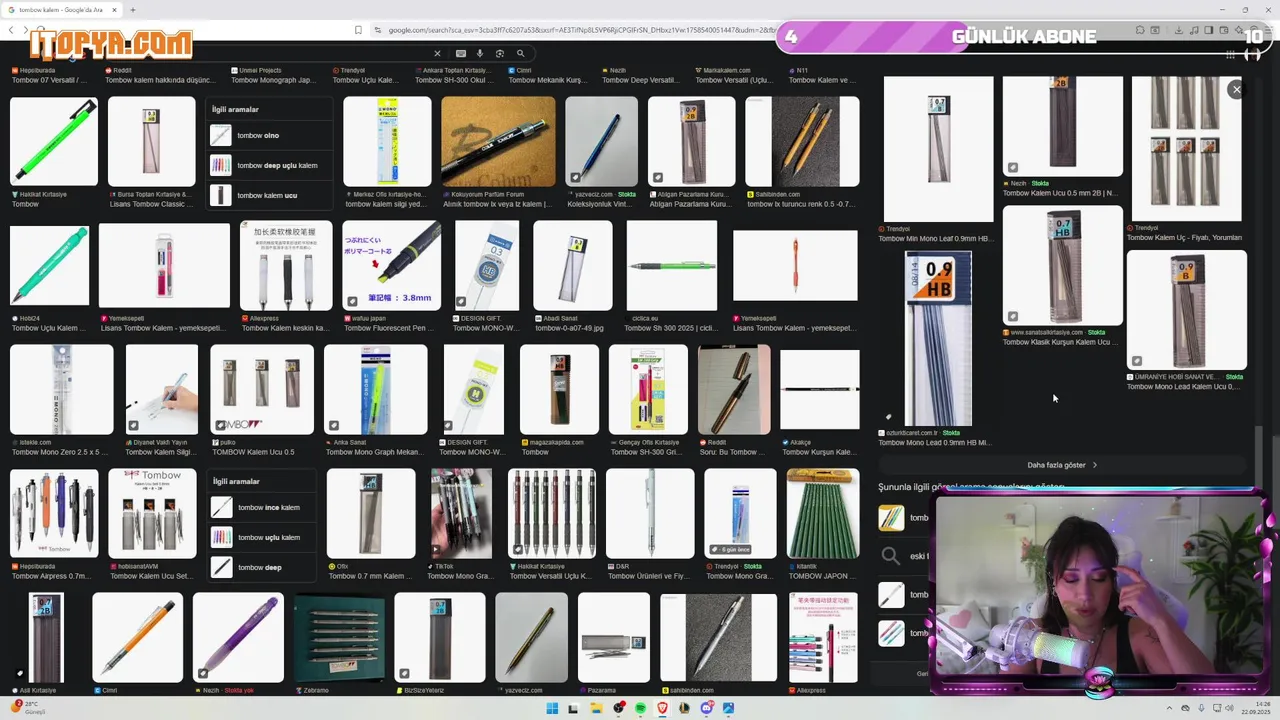This screenshot has width=1280, height=720.
Task: Submit search with magnifier icon
Action: [520, 53]
